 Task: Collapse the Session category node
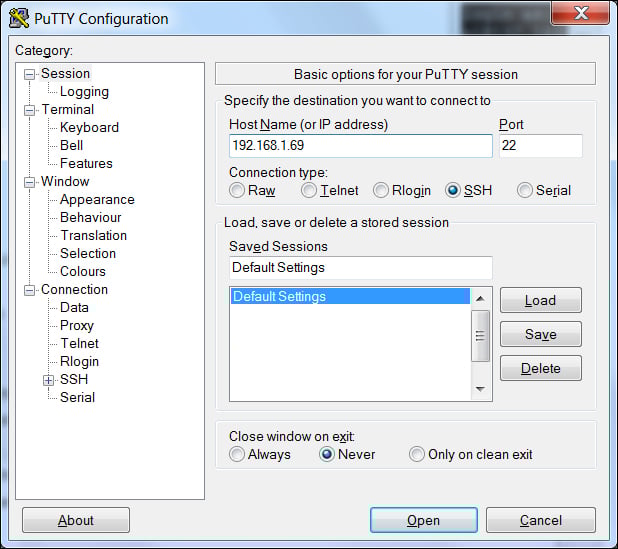tap(30, 74)
